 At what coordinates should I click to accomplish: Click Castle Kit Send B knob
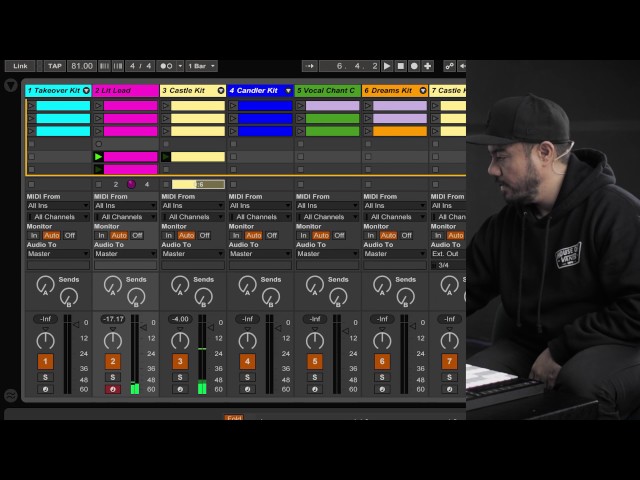[203, 297]
